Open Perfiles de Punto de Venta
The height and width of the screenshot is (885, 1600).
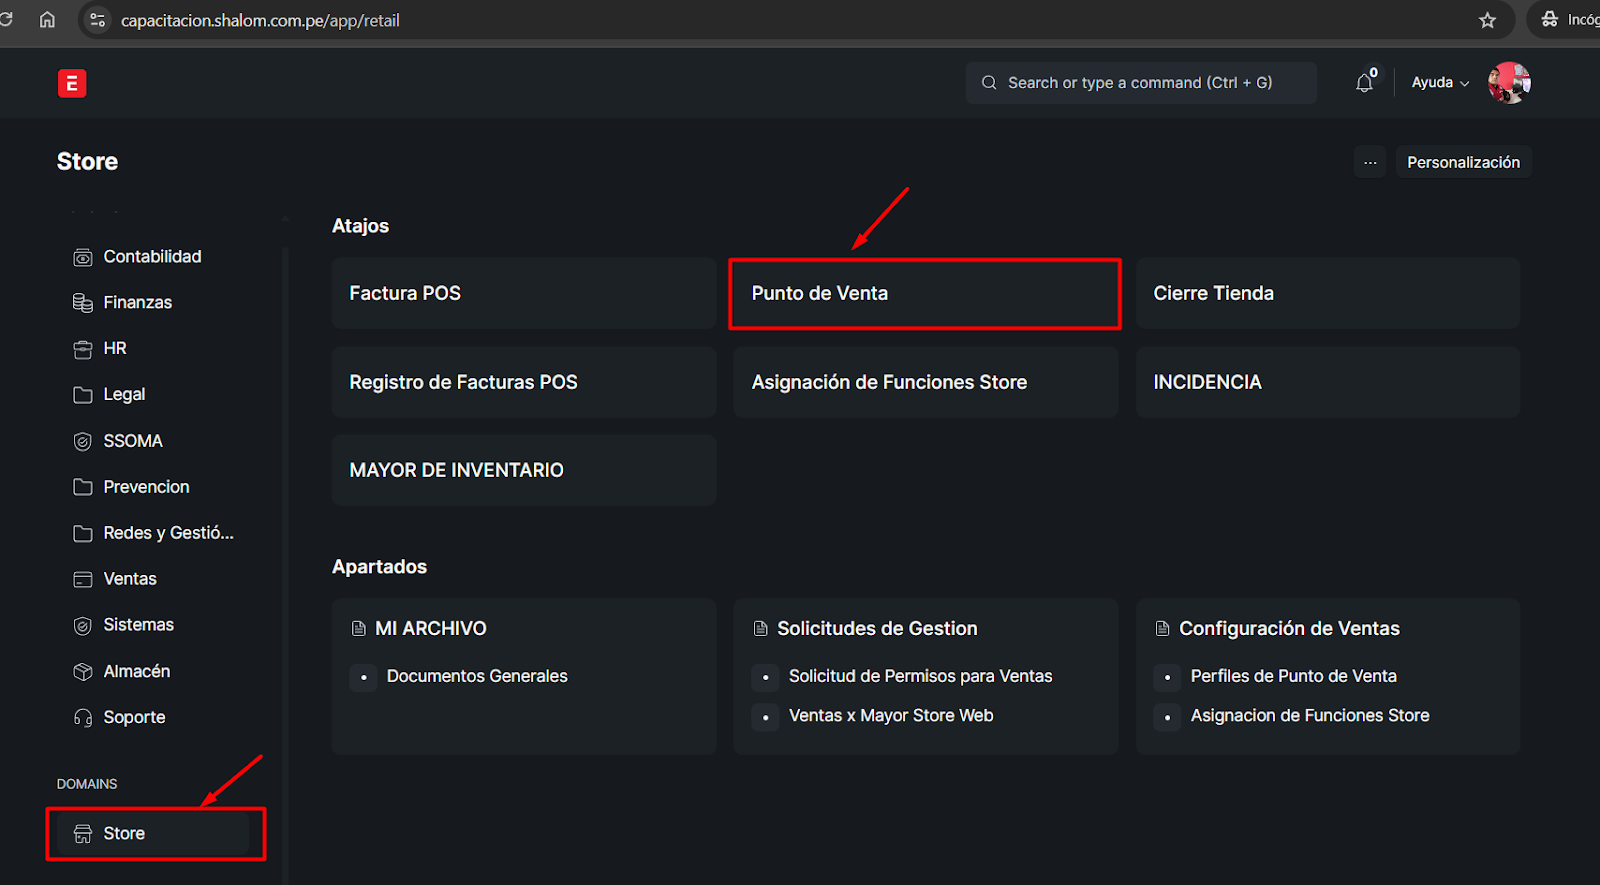click(1293, 677)
